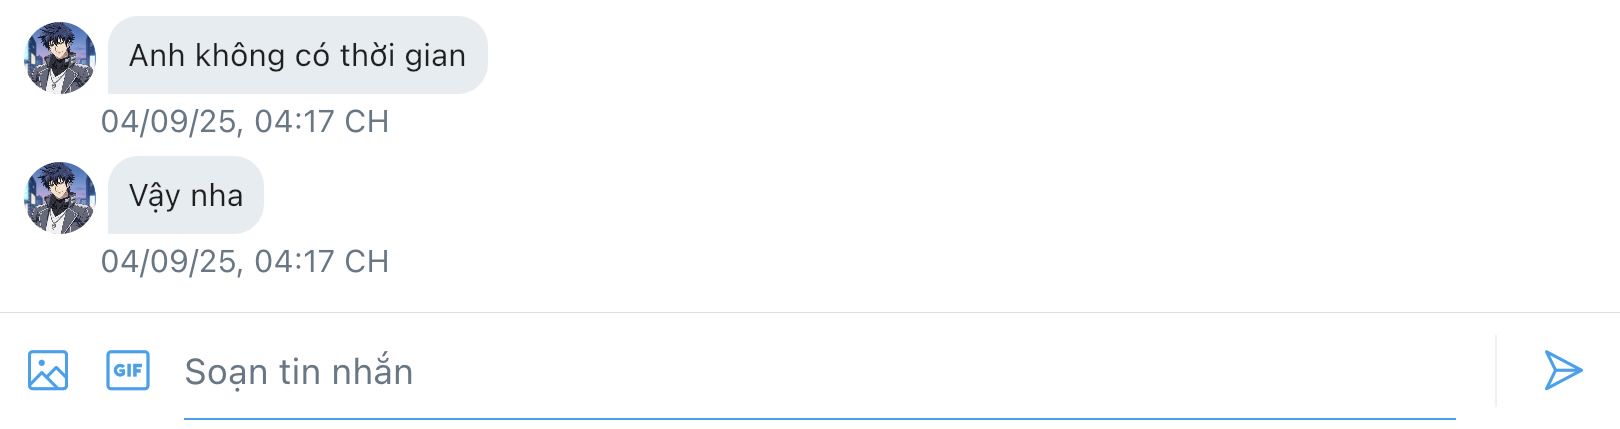Click the word "gian" in first message
The width and height of the screenshot is (1620, 429).
point(435,57)
